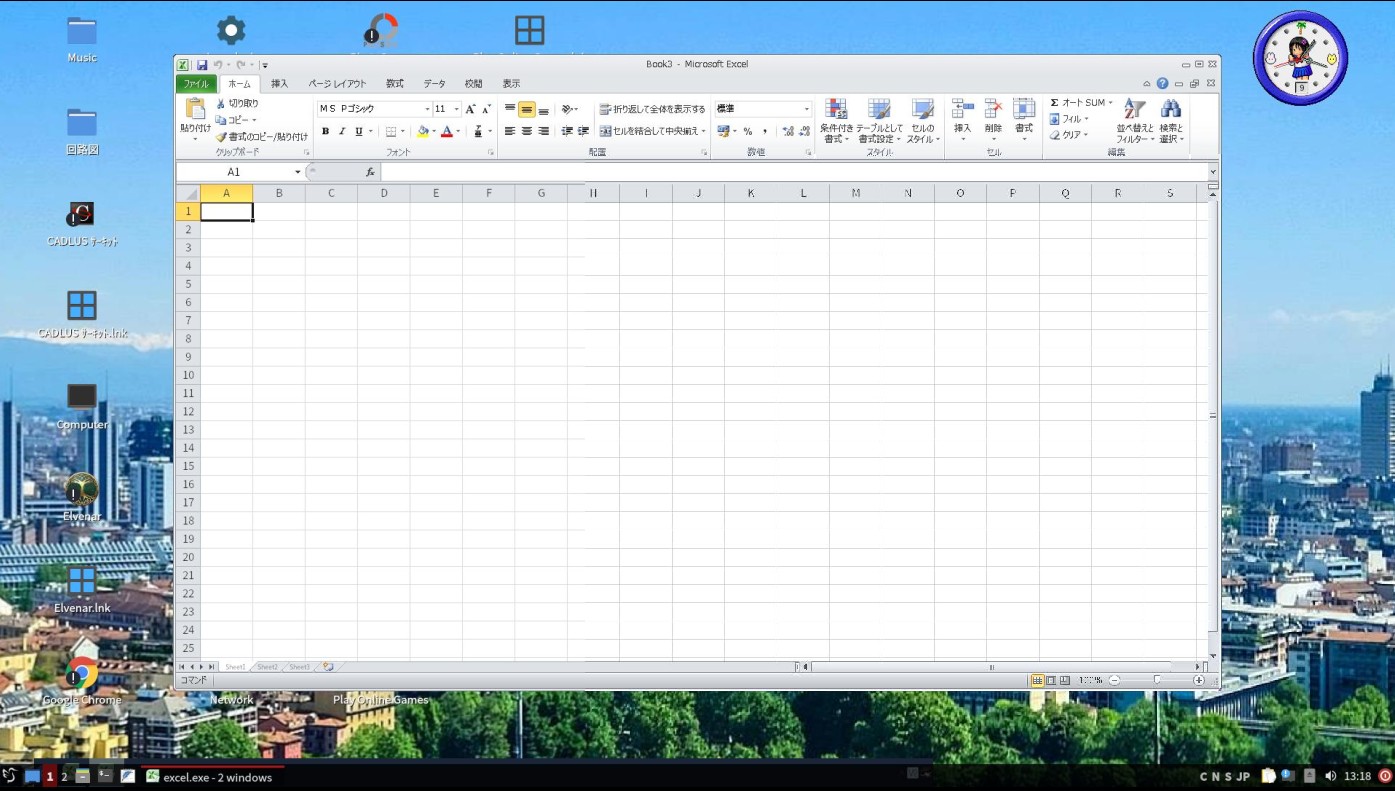1395x791 pixels.
Task: Click the Find & Select (検索と選択) icon
Action: click(x=1171, y=120)
